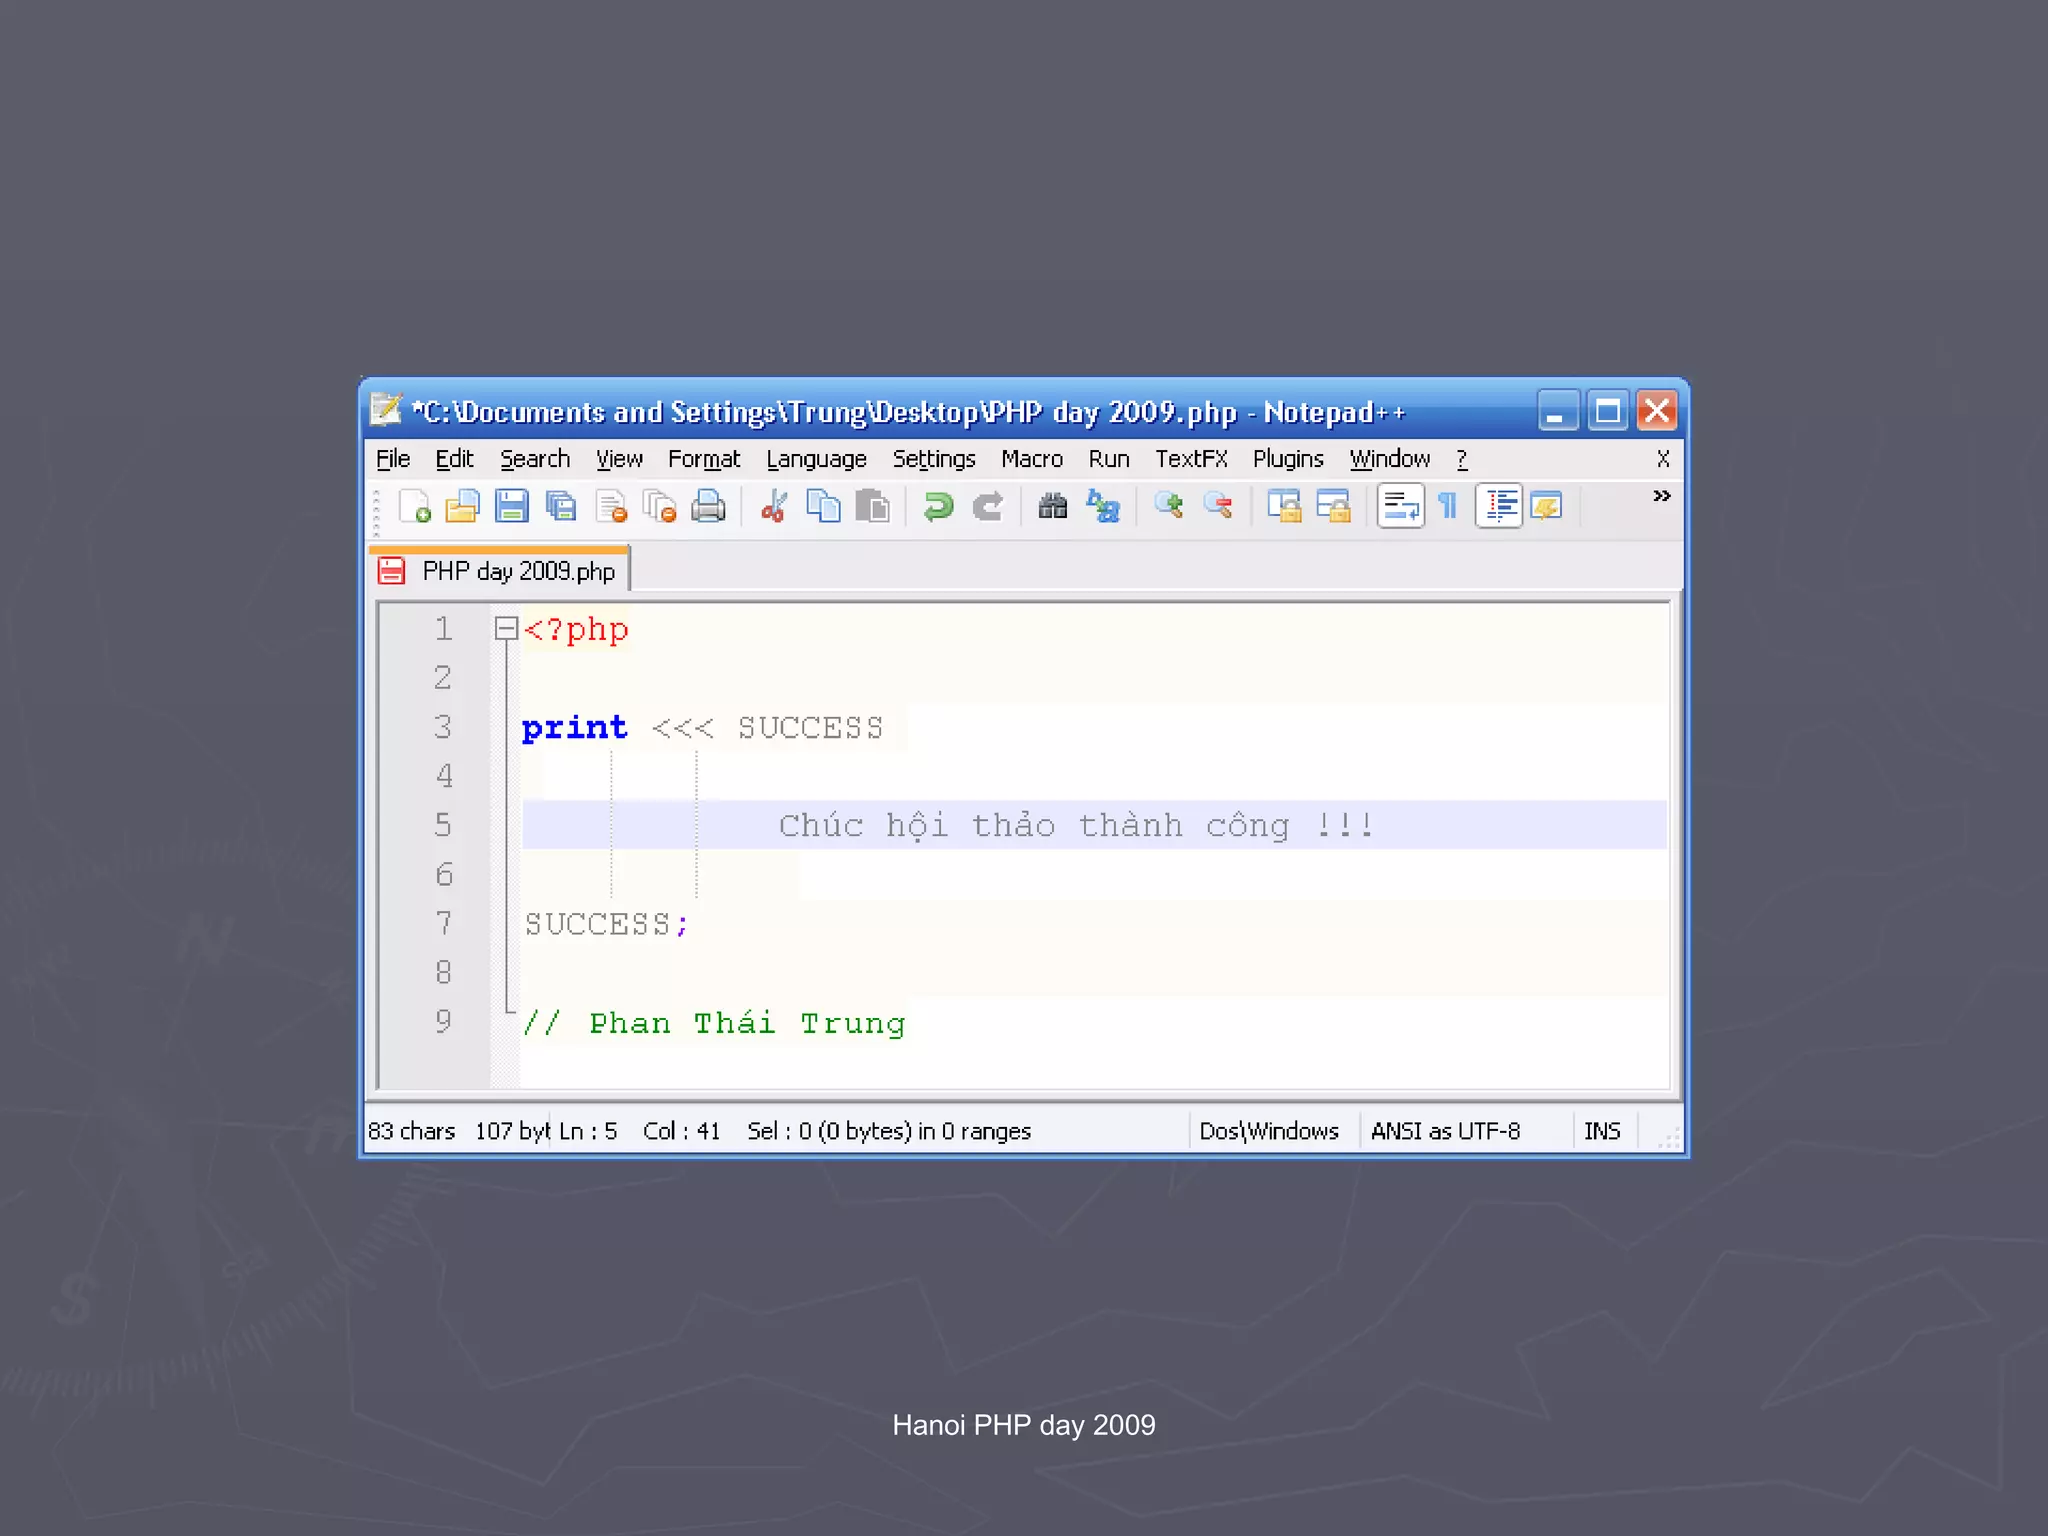Click the Undo green arrow icon
The height and width of the screenshot is (1536, 2048).
click(x=938, y=507)
